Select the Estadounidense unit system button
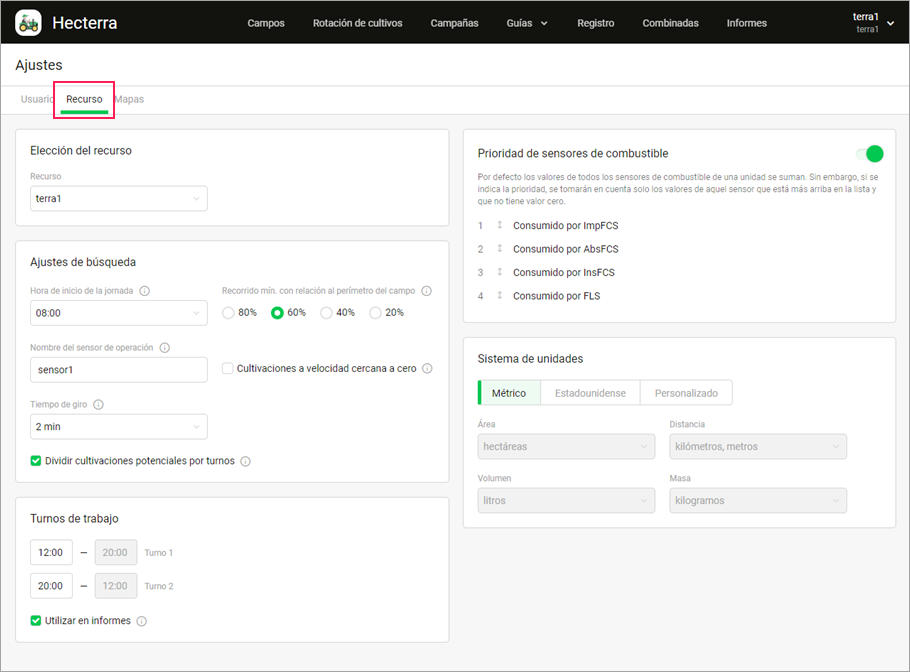 pos(590,393)
